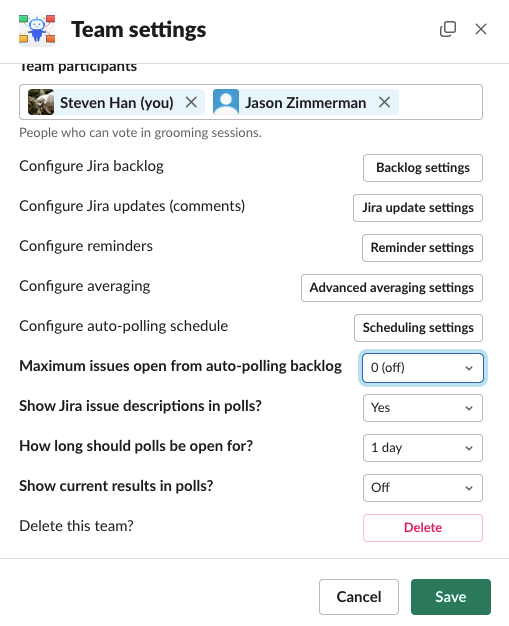The width and height of the screenshot is (509, 626).
Task: Click the app robot icon in header
Action: coord(37,30)
